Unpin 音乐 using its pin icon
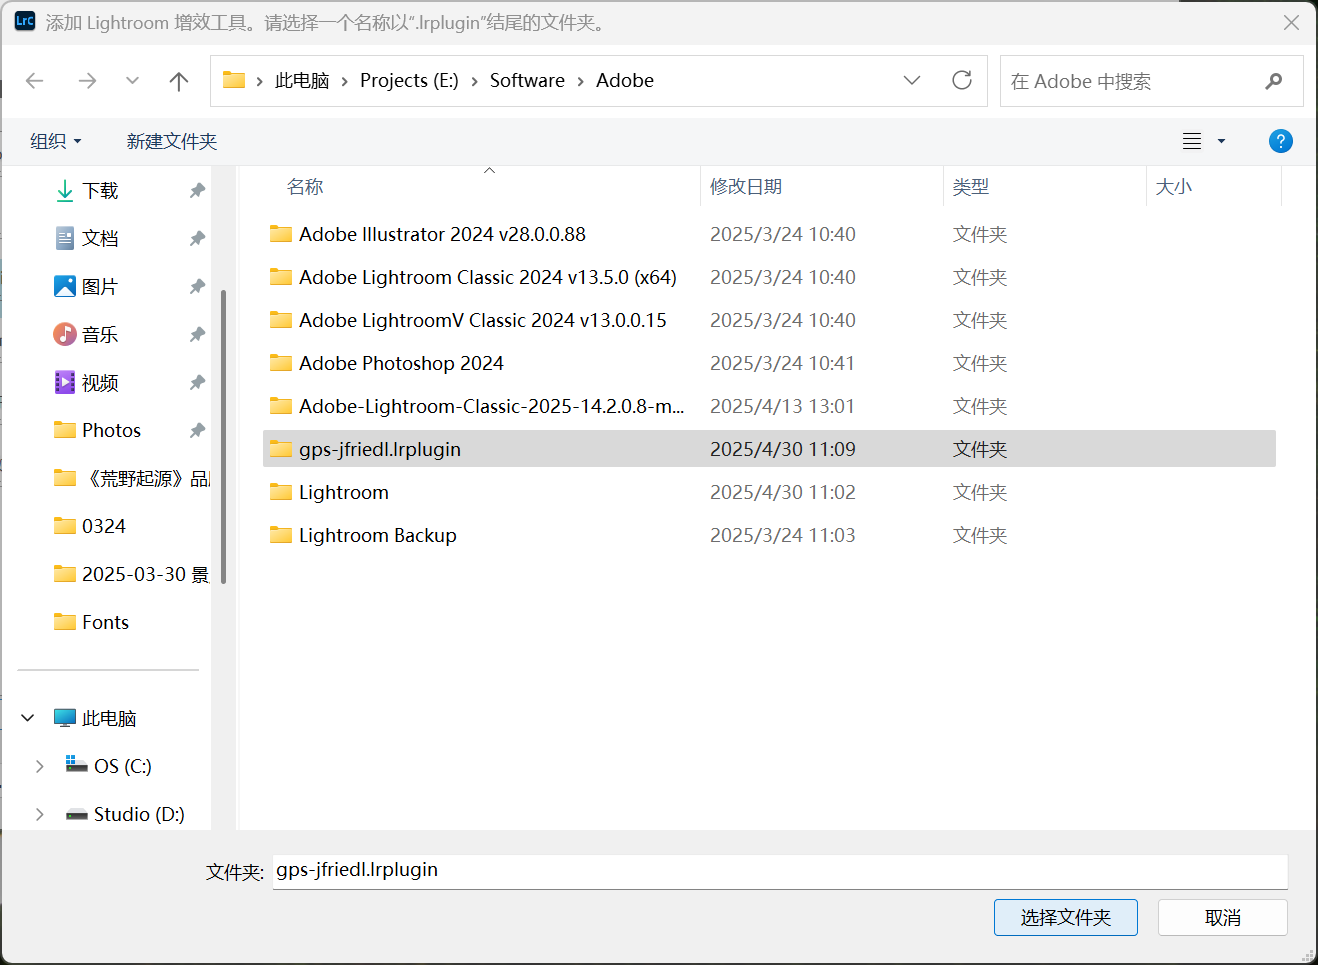 pyautogui.click(x=197, y=334)
